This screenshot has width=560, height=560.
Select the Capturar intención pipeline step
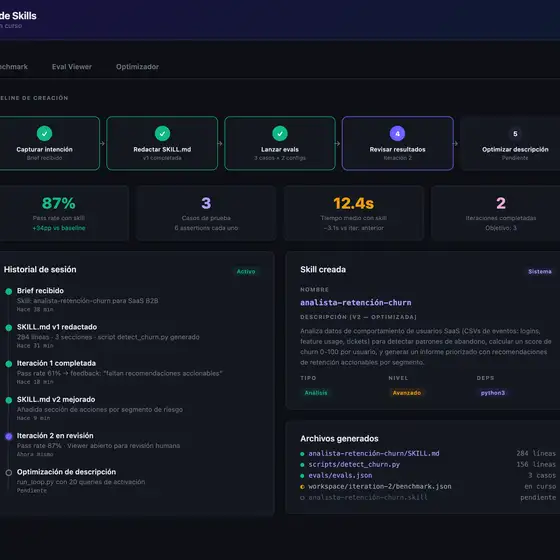(49, 143)
